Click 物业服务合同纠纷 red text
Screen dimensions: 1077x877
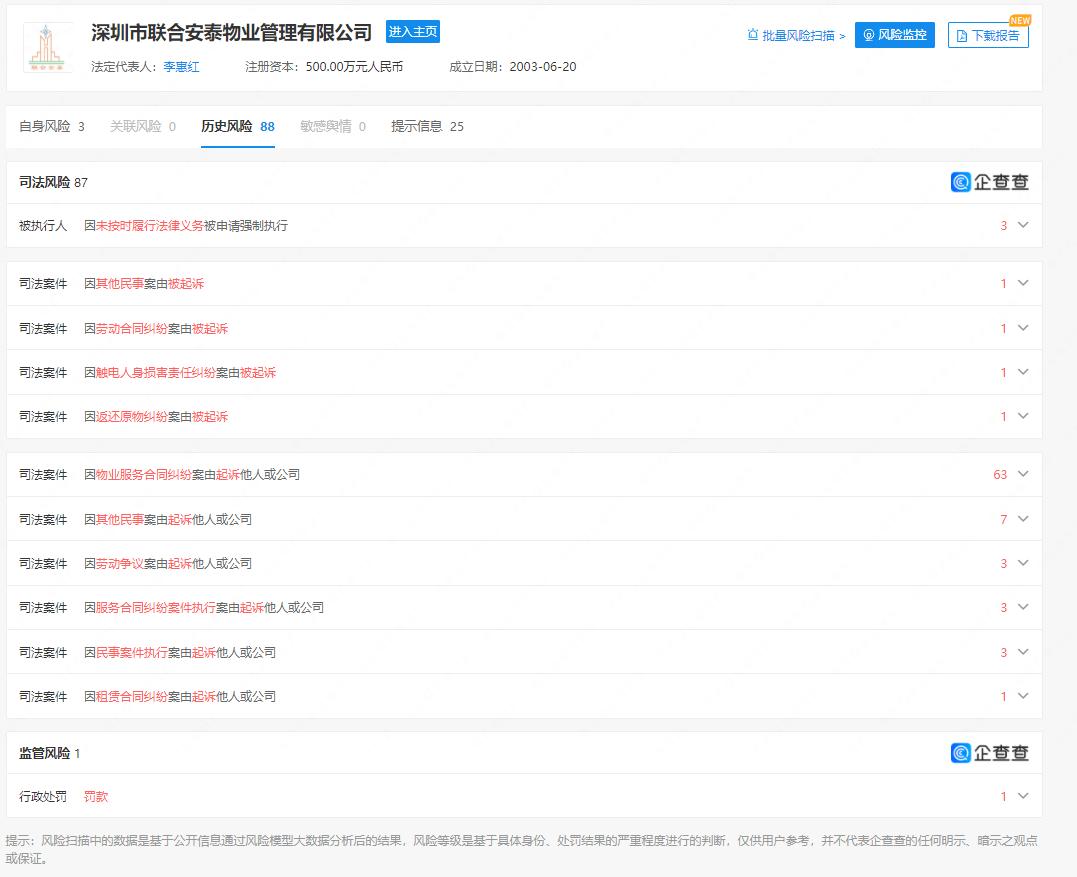[144, 475]
